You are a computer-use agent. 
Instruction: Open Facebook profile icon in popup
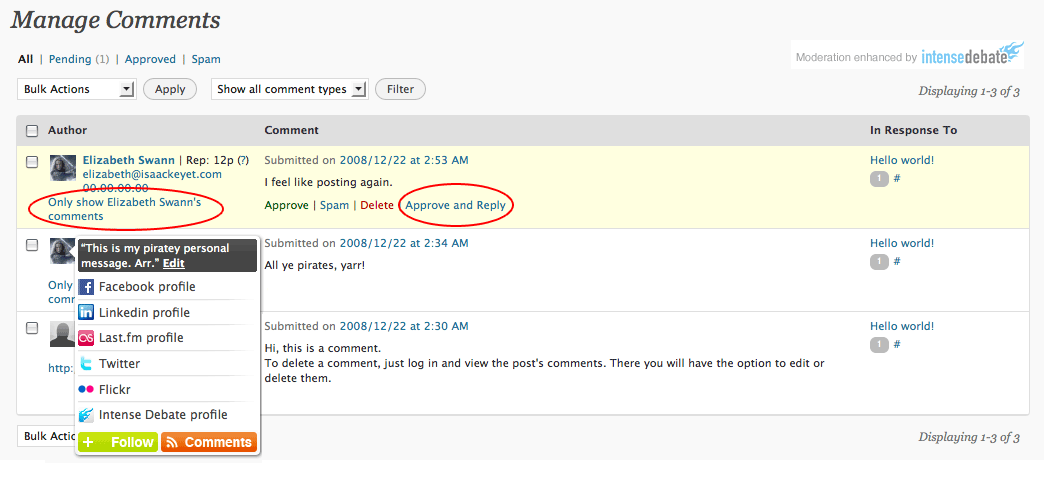pos(87,287)
